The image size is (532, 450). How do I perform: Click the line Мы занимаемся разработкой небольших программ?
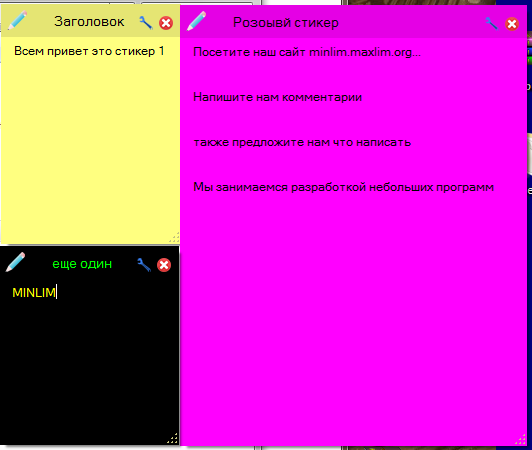tap(343, 187)
